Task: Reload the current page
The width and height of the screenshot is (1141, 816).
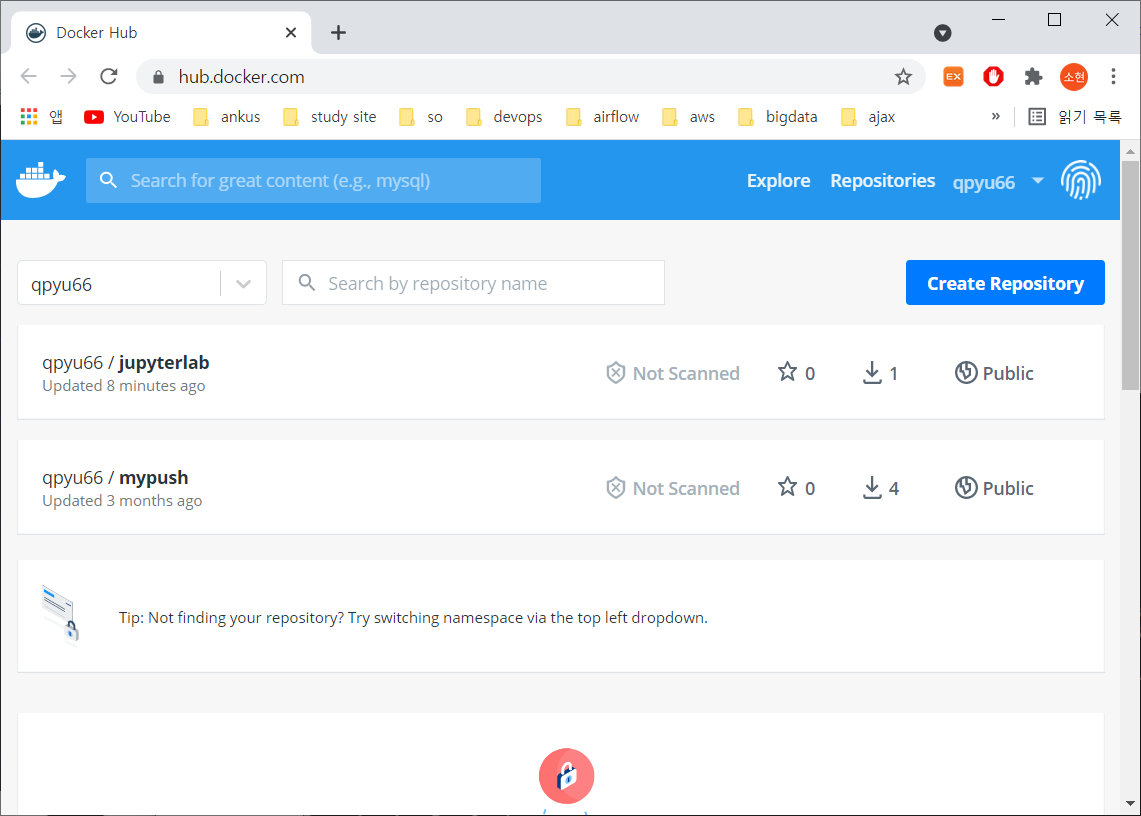Action: coord(109,76)
